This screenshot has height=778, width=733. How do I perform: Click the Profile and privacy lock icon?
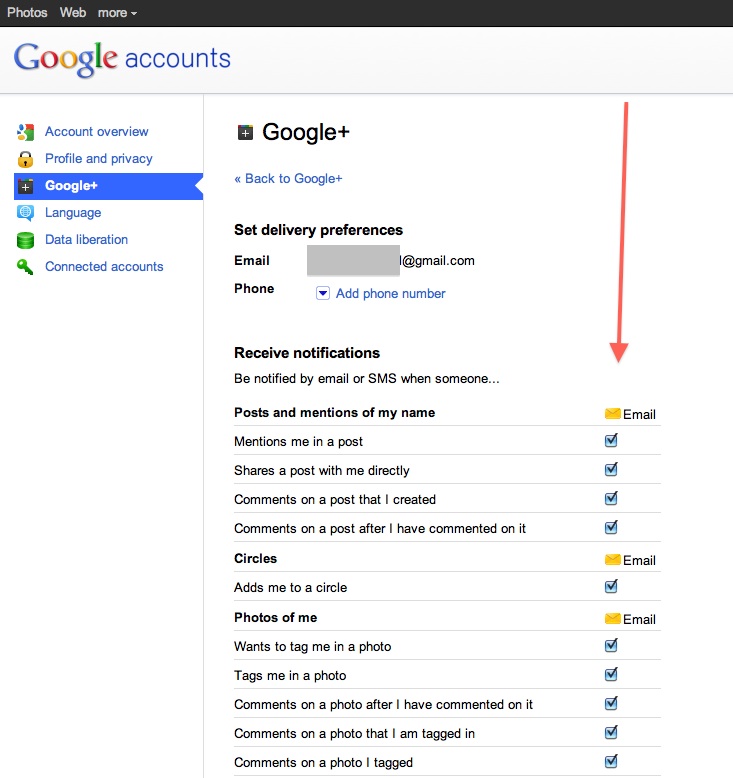click(x=26, y=159)
